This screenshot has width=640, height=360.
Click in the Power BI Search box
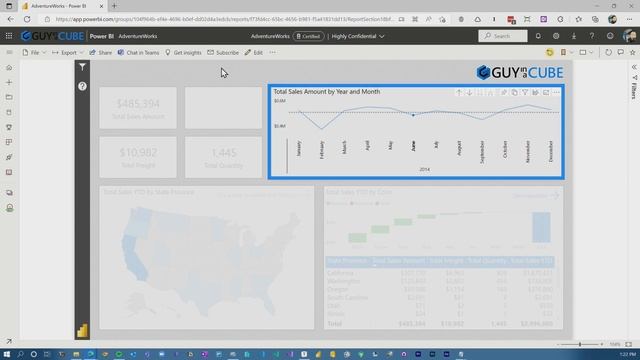pyautogui.click(x=502, y=36)
